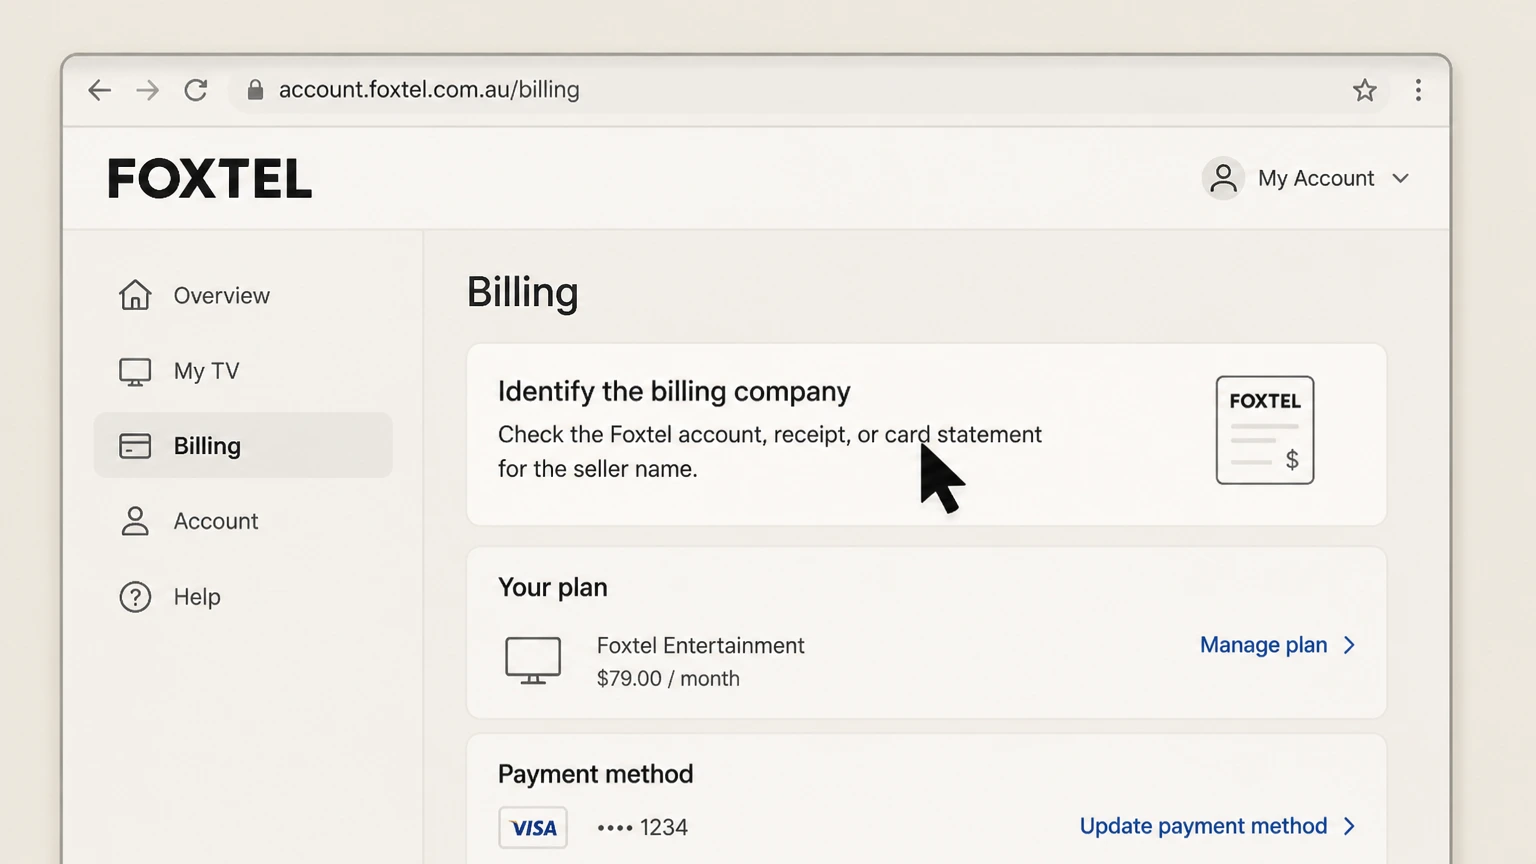The height and width of the screenshot is (864, 1536).
Task: Click the card number ending 1234
Action: tap(642, 828)
